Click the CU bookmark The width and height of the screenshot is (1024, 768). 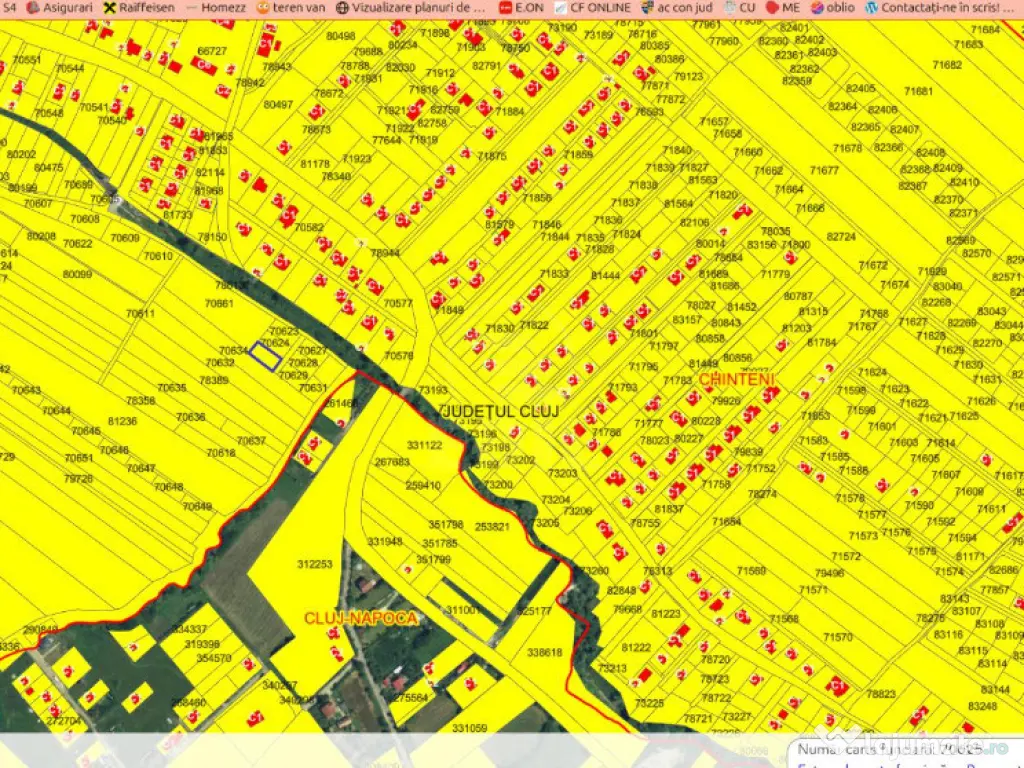tap(739, 7)
